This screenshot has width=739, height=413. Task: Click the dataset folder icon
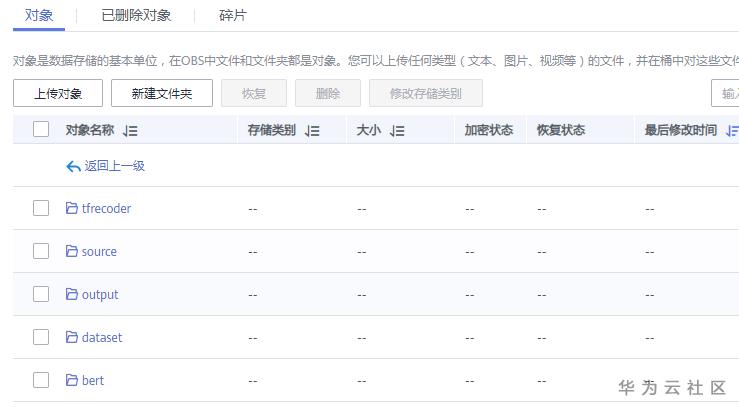point(72,337)
